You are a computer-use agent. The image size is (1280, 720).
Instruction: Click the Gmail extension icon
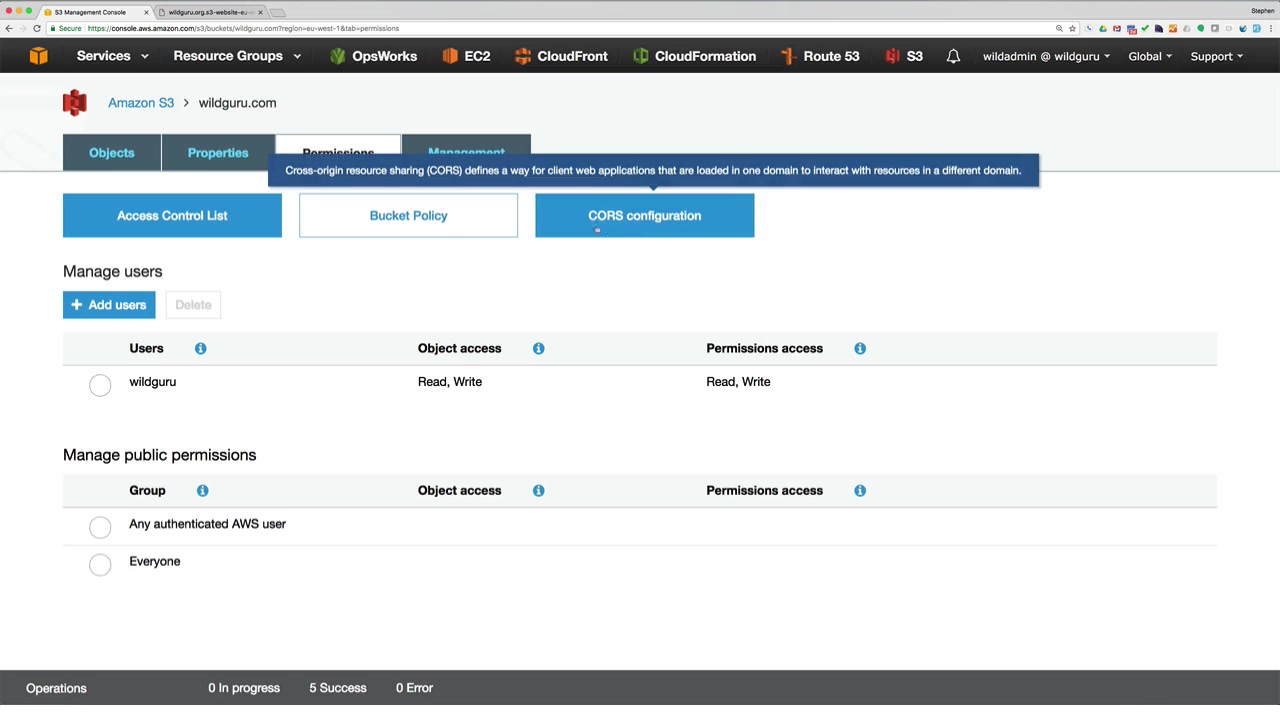[1117, 28]
